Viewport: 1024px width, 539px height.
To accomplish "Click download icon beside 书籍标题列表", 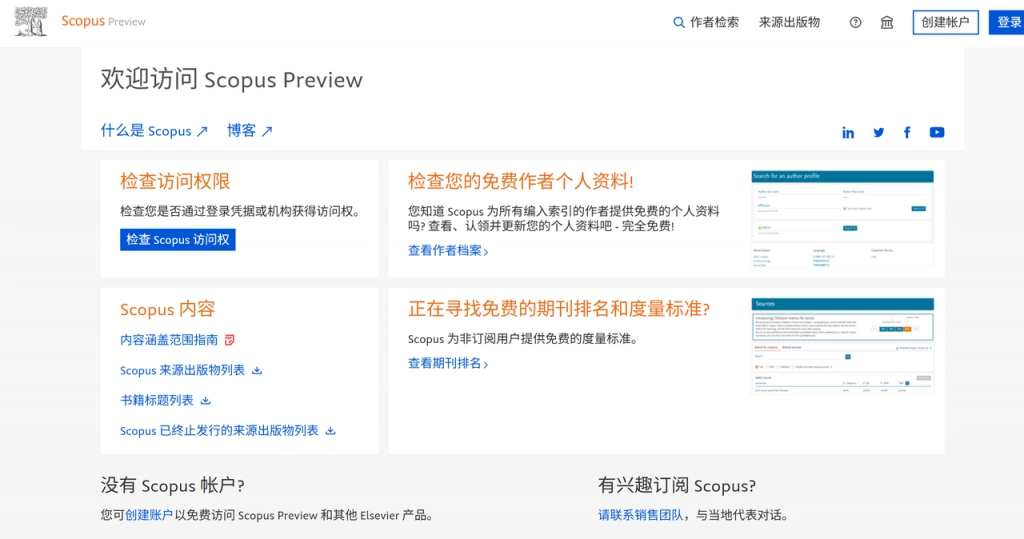I will tap(206, 400).
